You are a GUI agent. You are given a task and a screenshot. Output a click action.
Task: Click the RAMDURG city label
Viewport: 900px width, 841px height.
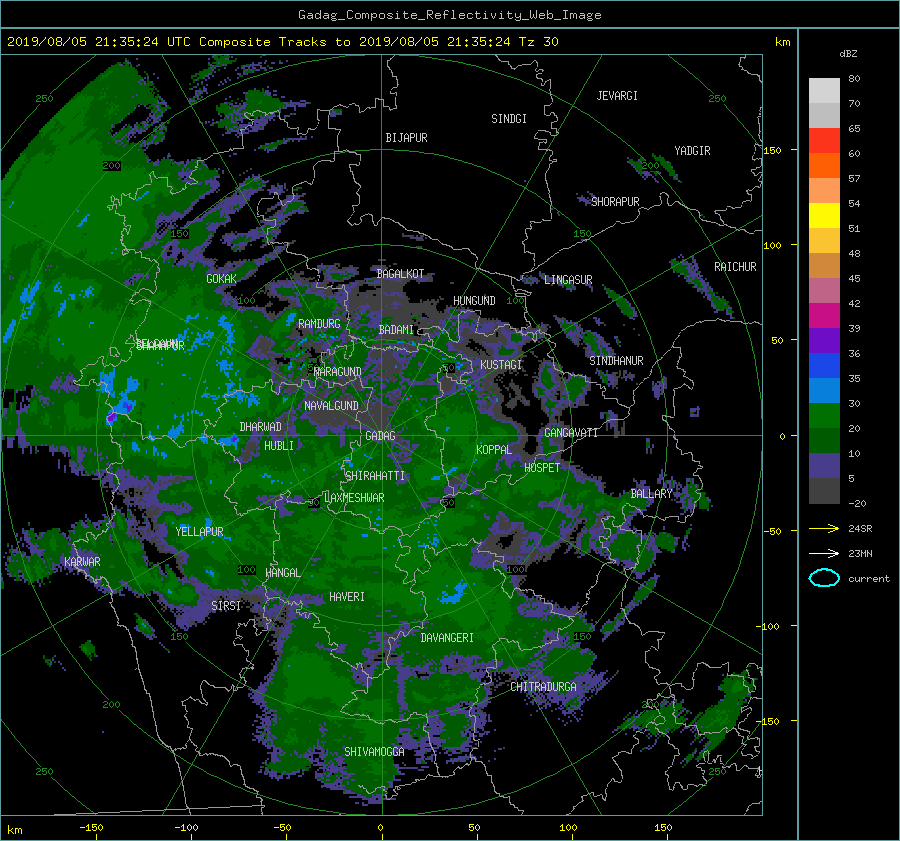(319, 324)
